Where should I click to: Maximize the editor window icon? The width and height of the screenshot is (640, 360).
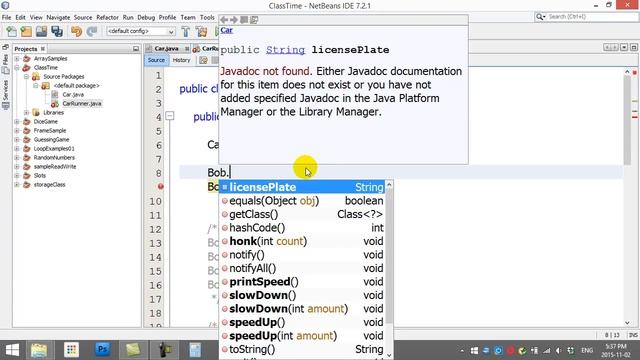(x=634, y=47)
